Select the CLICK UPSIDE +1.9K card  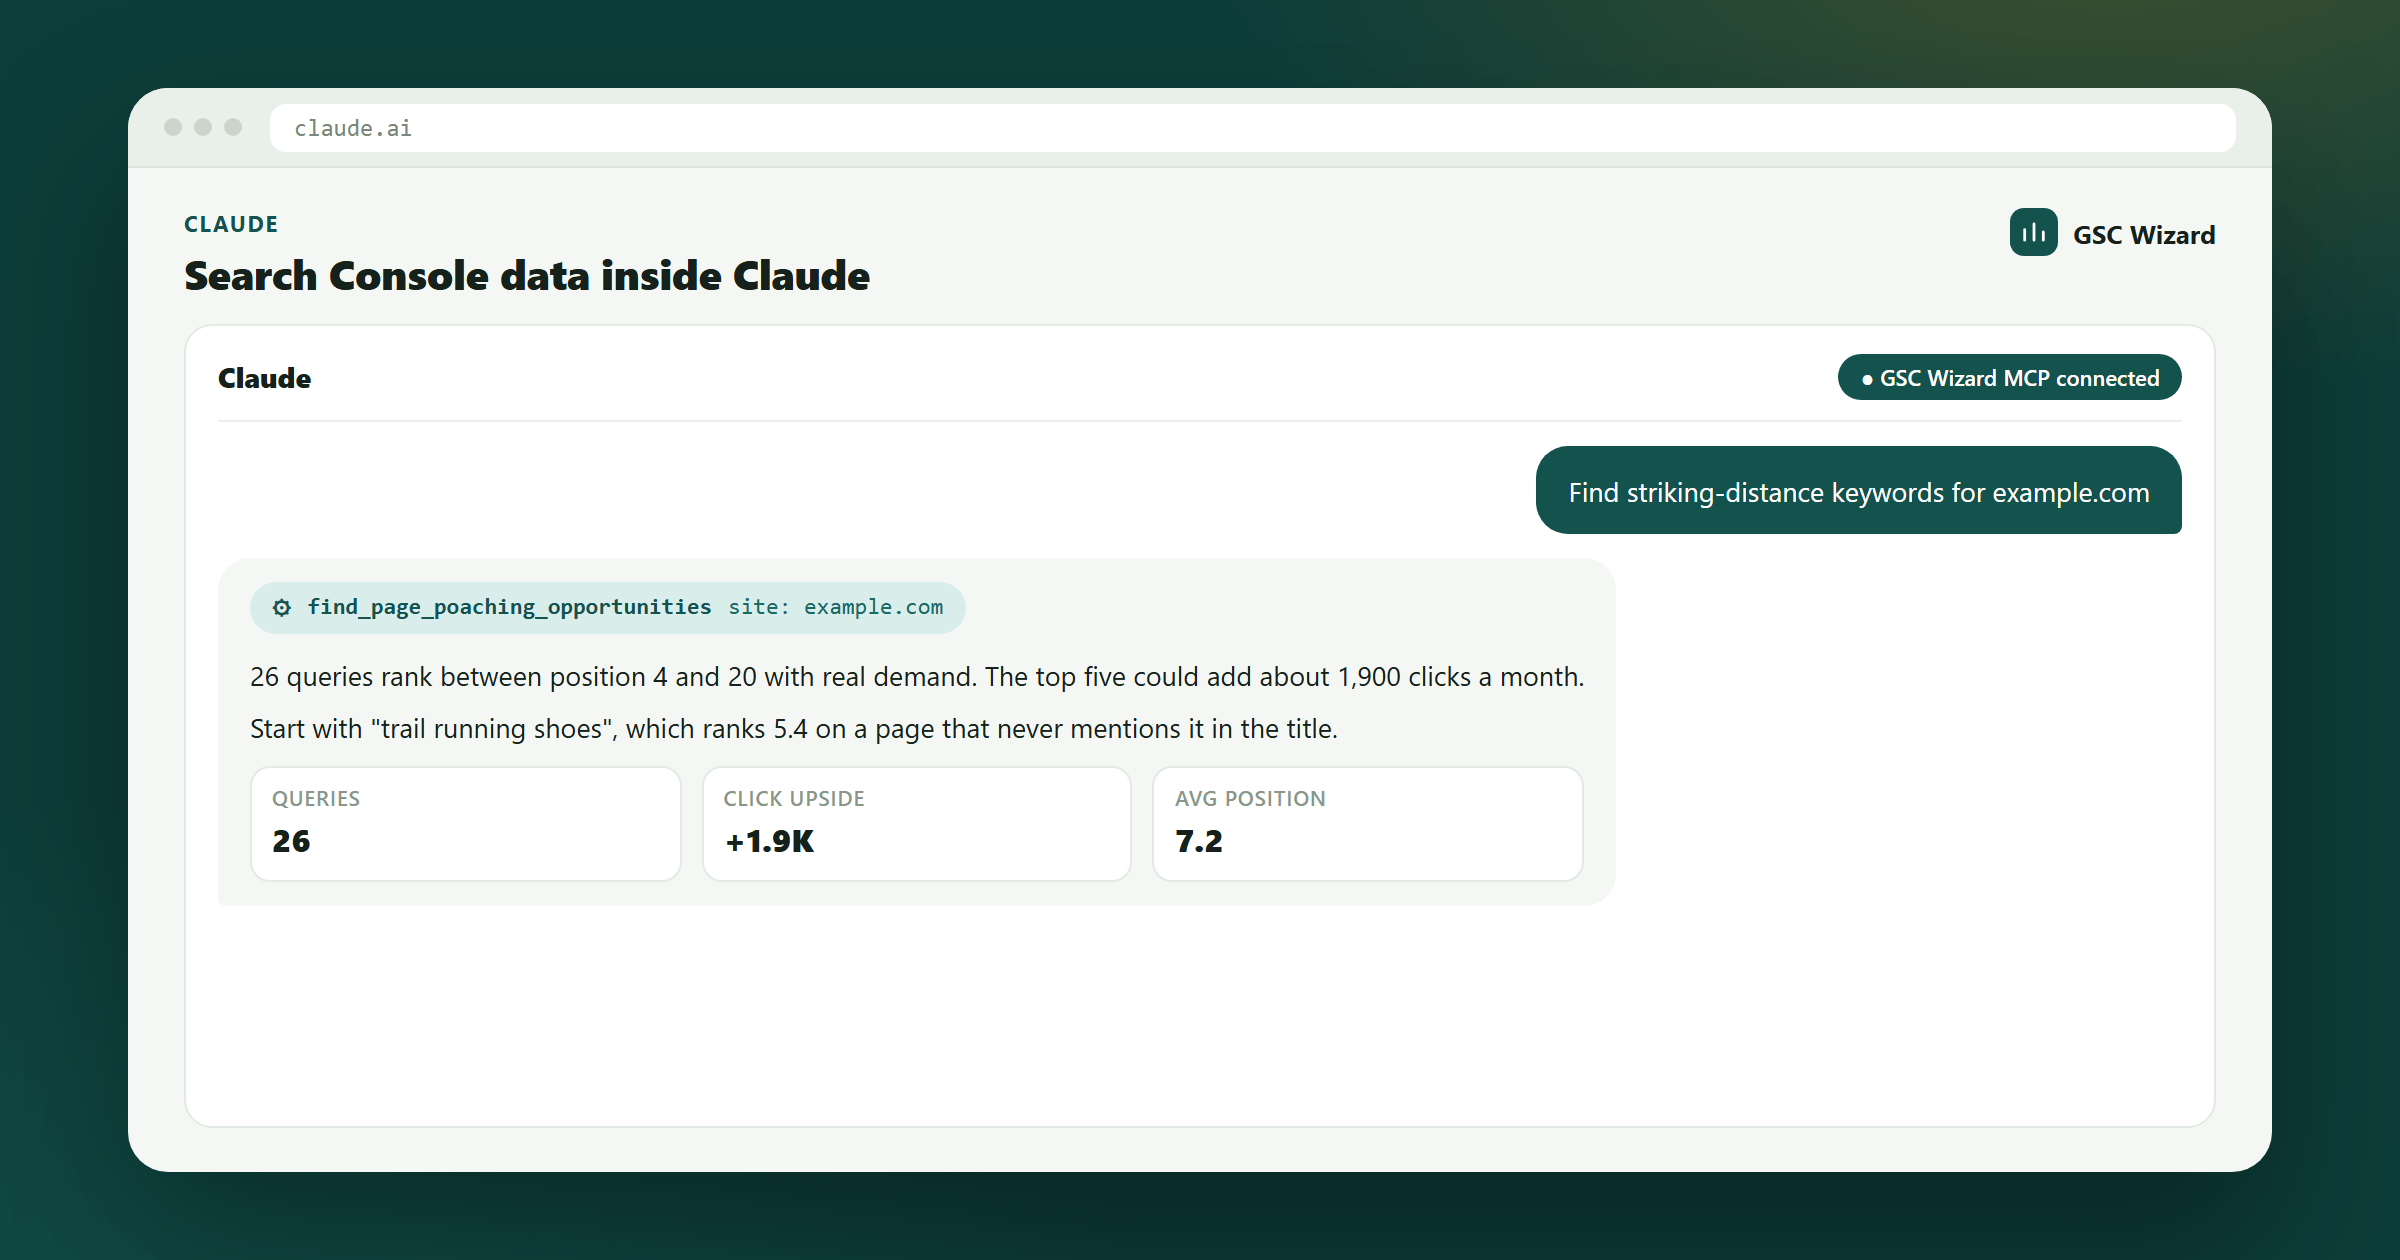pos(917,824)
